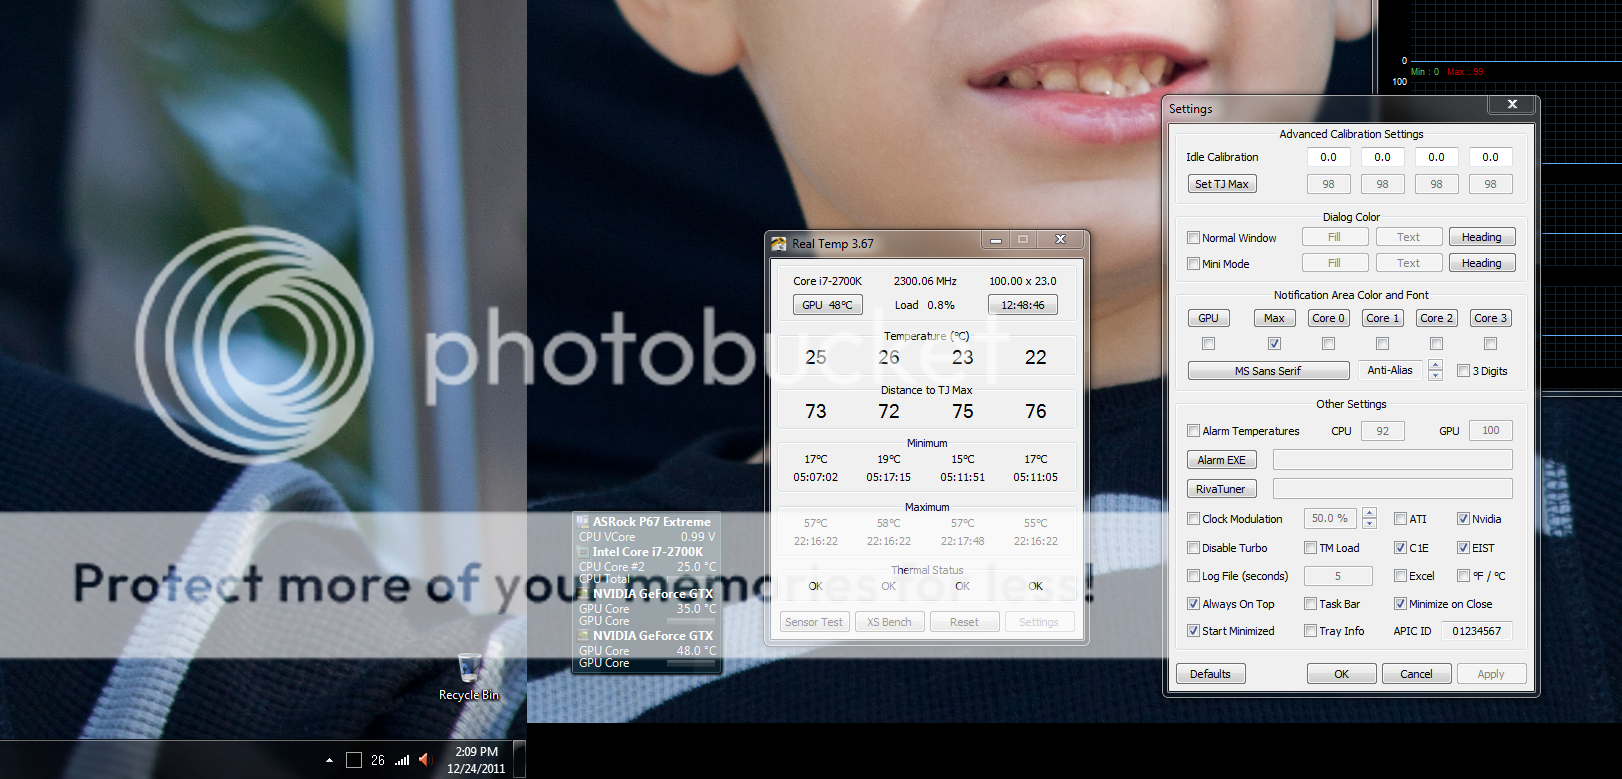Open XS Bench in Real Temp
This screenshot has width=1622, height=779.
[889, 622]
